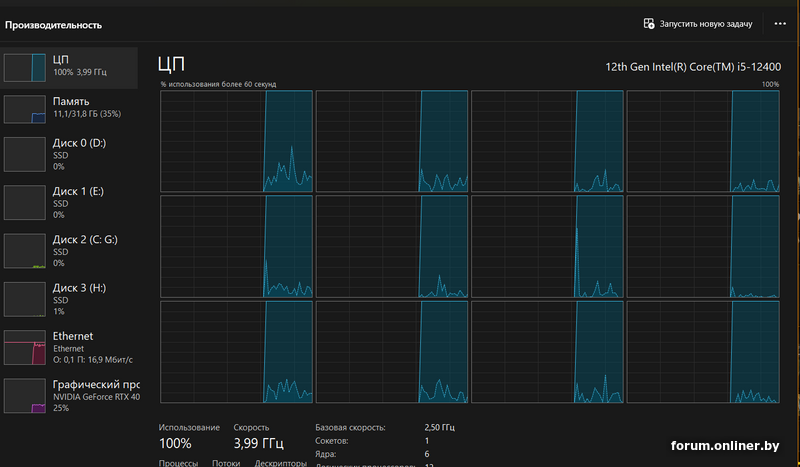800x467 pixels.
Task: Click the run new task icon
Action: tap(649, 23)
